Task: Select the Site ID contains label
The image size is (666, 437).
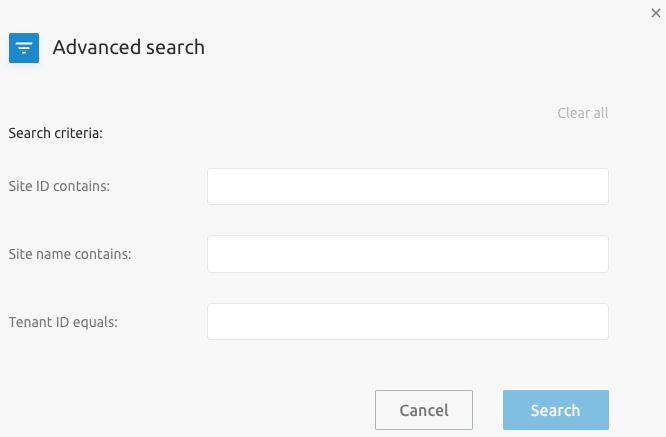Action: click(x=59, y=186)
